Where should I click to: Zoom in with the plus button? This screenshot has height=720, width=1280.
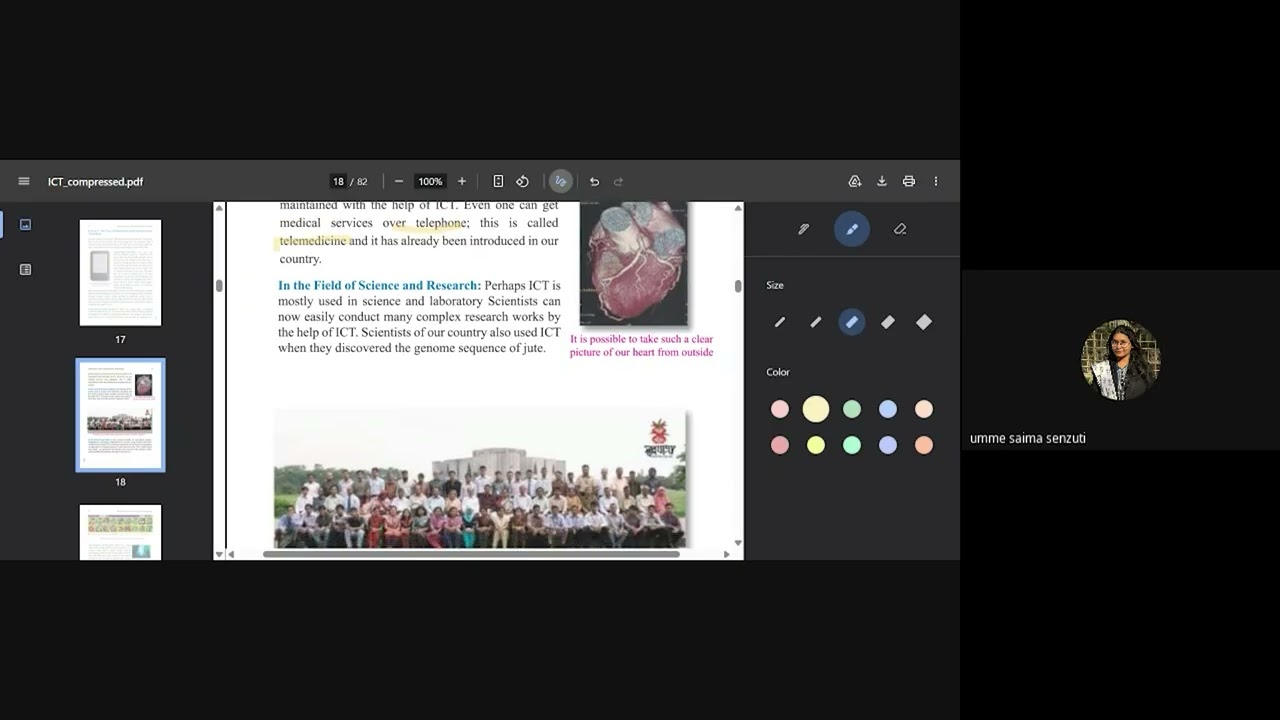pos(462,181)
